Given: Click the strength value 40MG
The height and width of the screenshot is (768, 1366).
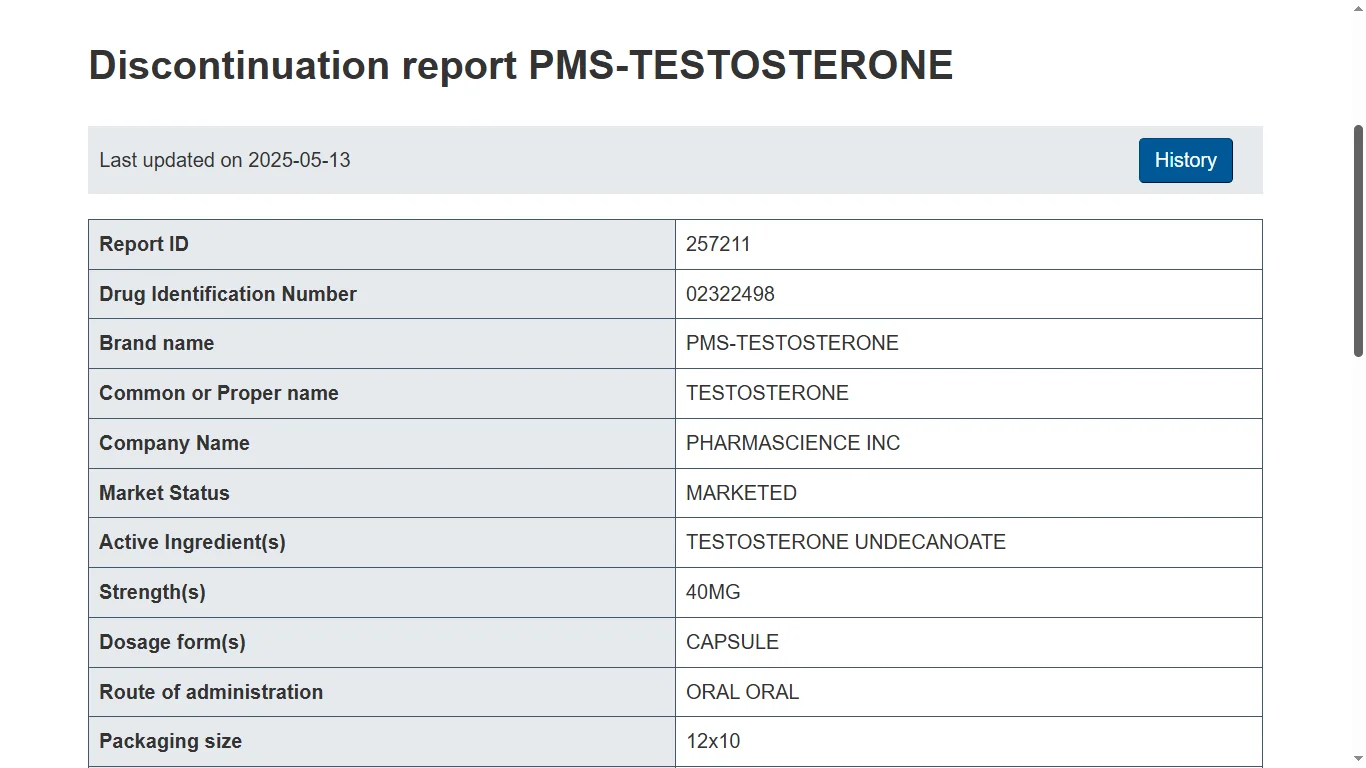Looking at the screenshot, I should (x=713, y=592).
